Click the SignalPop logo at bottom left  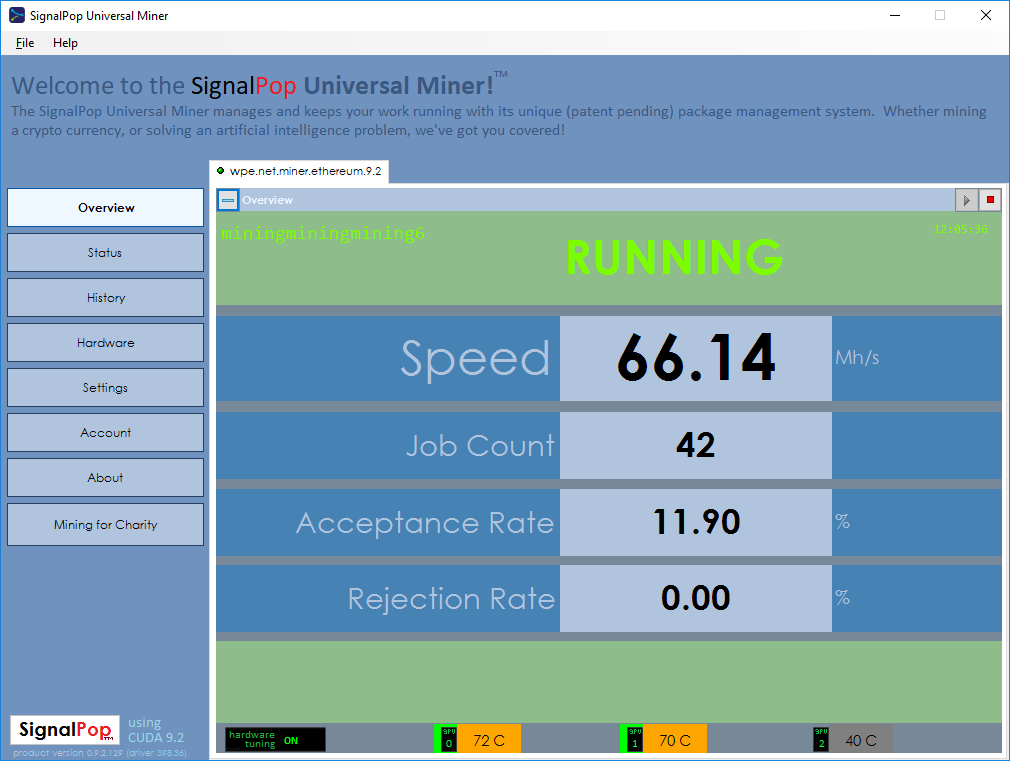(65, 730)
